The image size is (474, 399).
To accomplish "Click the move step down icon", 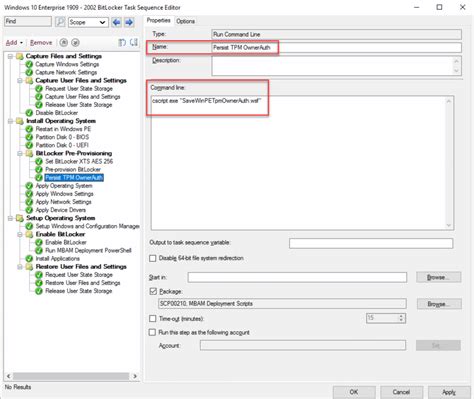I will coord(76,42).
